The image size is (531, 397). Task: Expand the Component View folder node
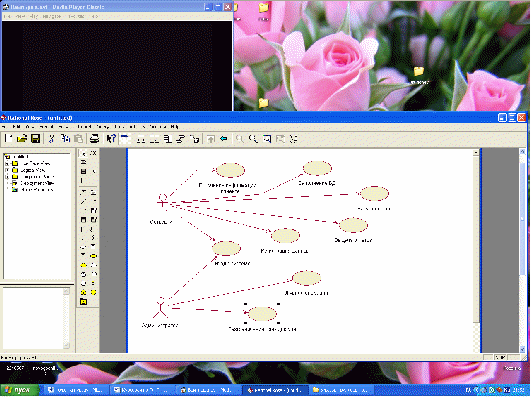click(x=7, y=177)
